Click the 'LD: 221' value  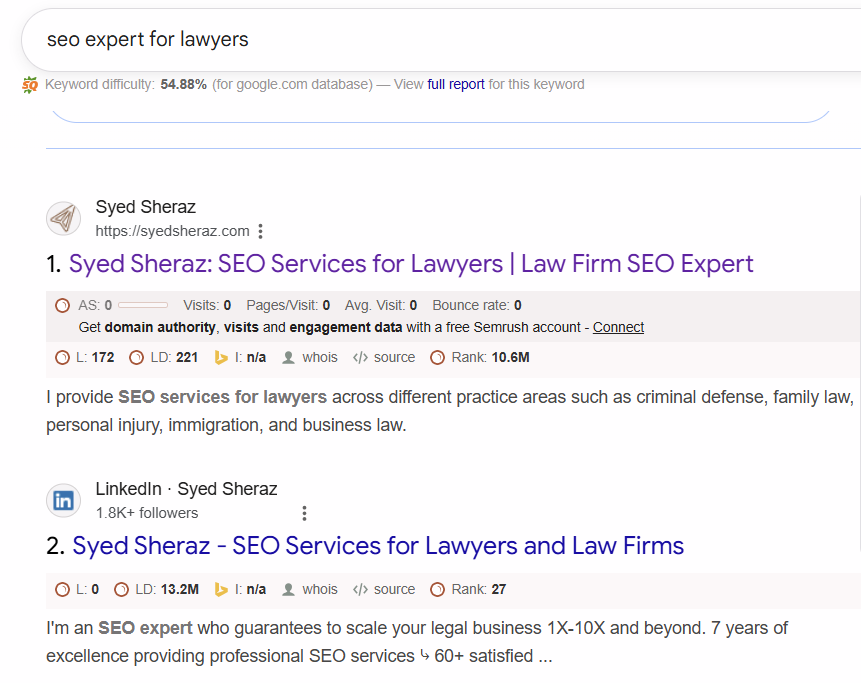coord(174,357)
